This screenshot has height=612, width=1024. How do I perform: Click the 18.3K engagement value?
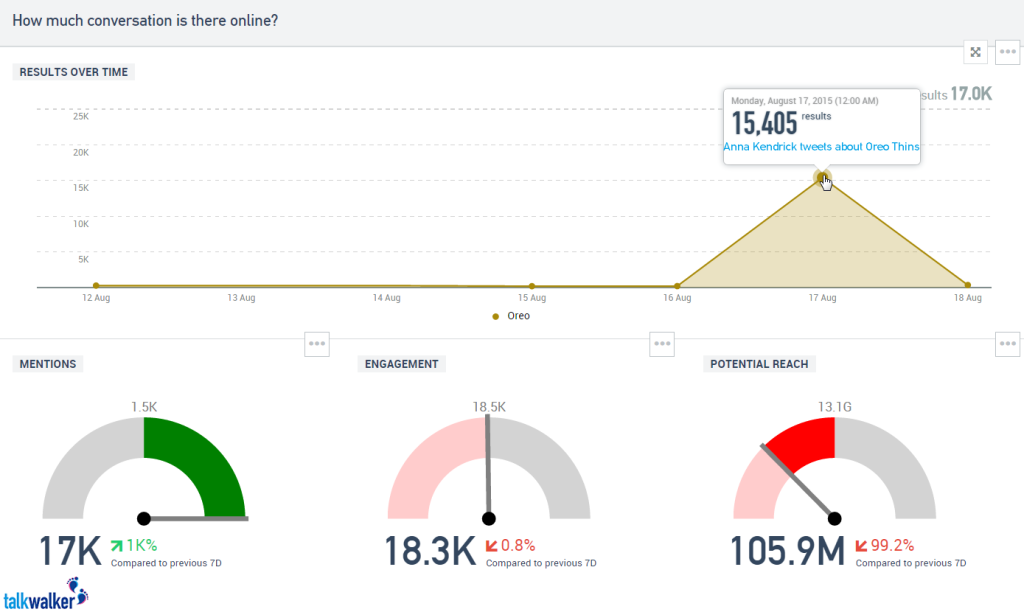click(x=430, y=551)
